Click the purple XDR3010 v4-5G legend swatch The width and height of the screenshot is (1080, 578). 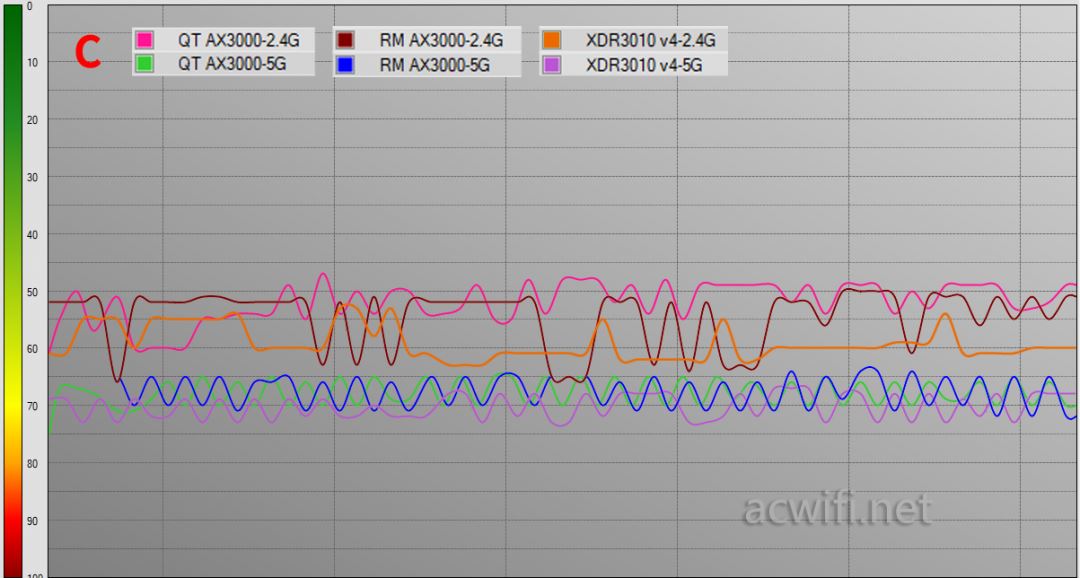point(552,65)
